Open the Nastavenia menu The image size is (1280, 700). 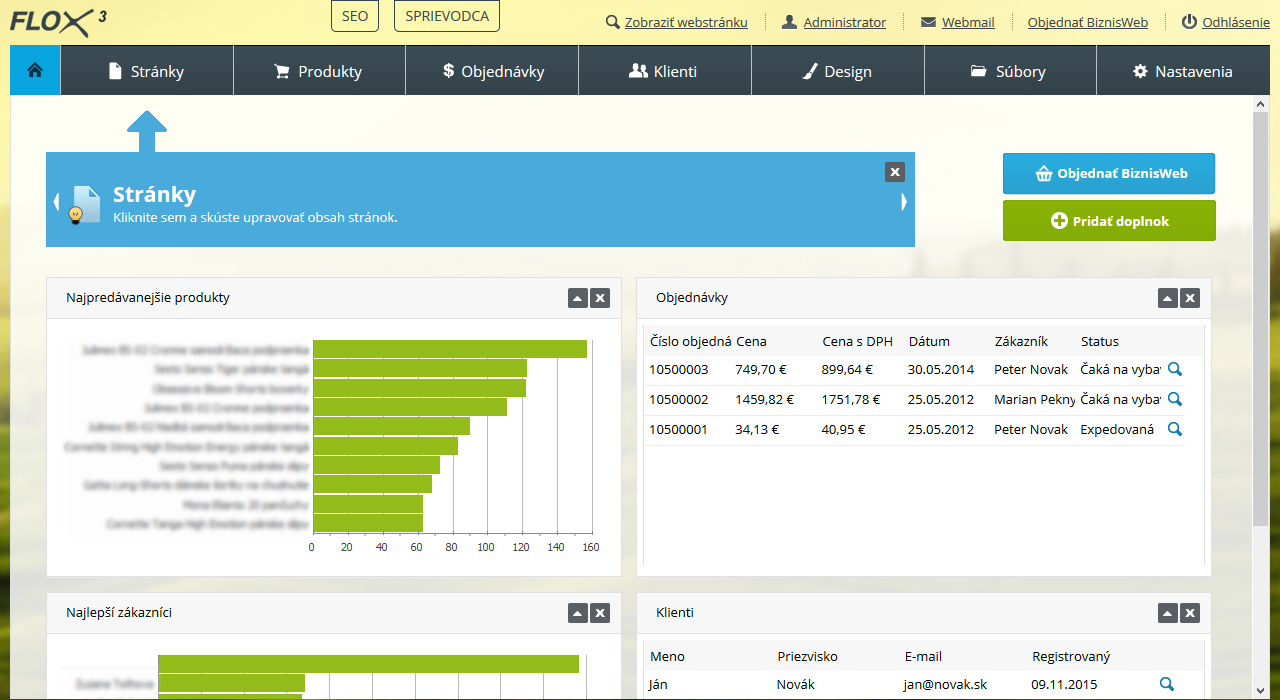pyautogui.click(x=1183, y=71)
